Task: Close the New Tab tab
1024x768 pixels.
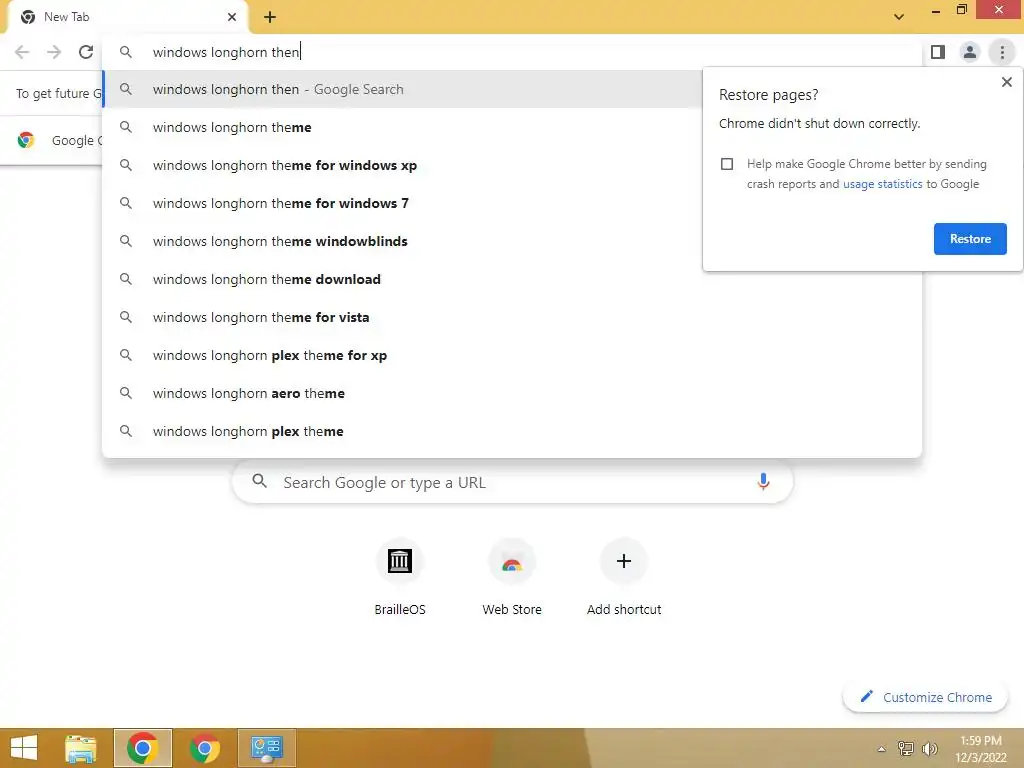Action: point(232,17)
